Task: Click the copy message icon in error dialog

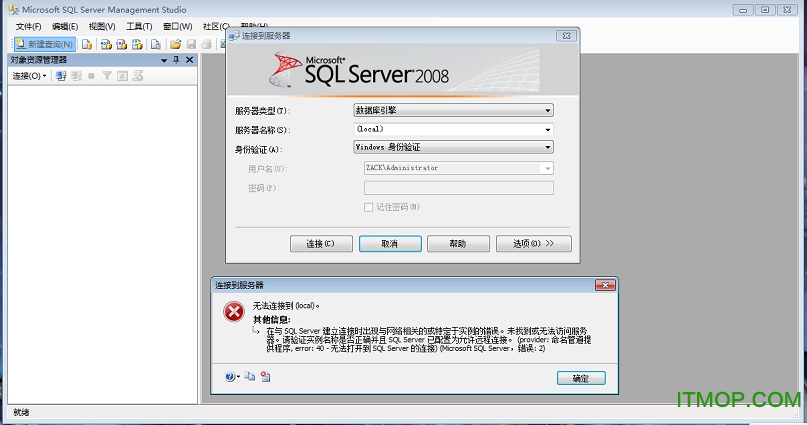Action: click(x=250, y=377)
